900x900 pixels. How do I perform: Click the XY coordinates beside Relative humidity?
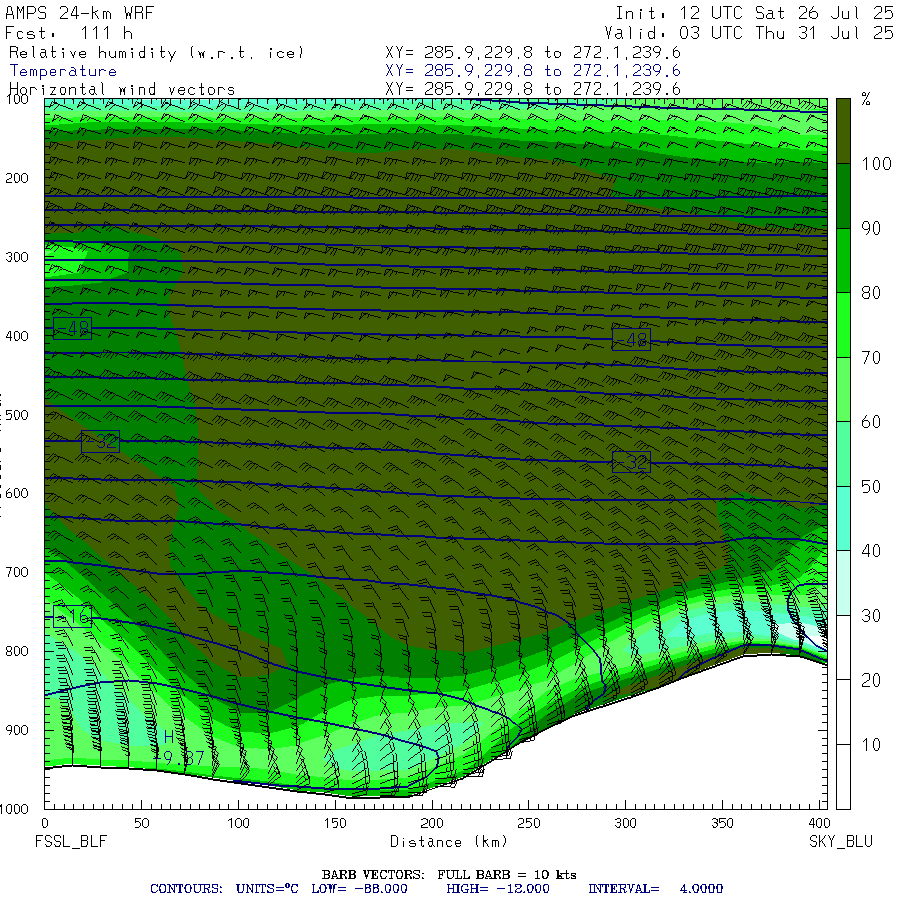tap(533, 53)
